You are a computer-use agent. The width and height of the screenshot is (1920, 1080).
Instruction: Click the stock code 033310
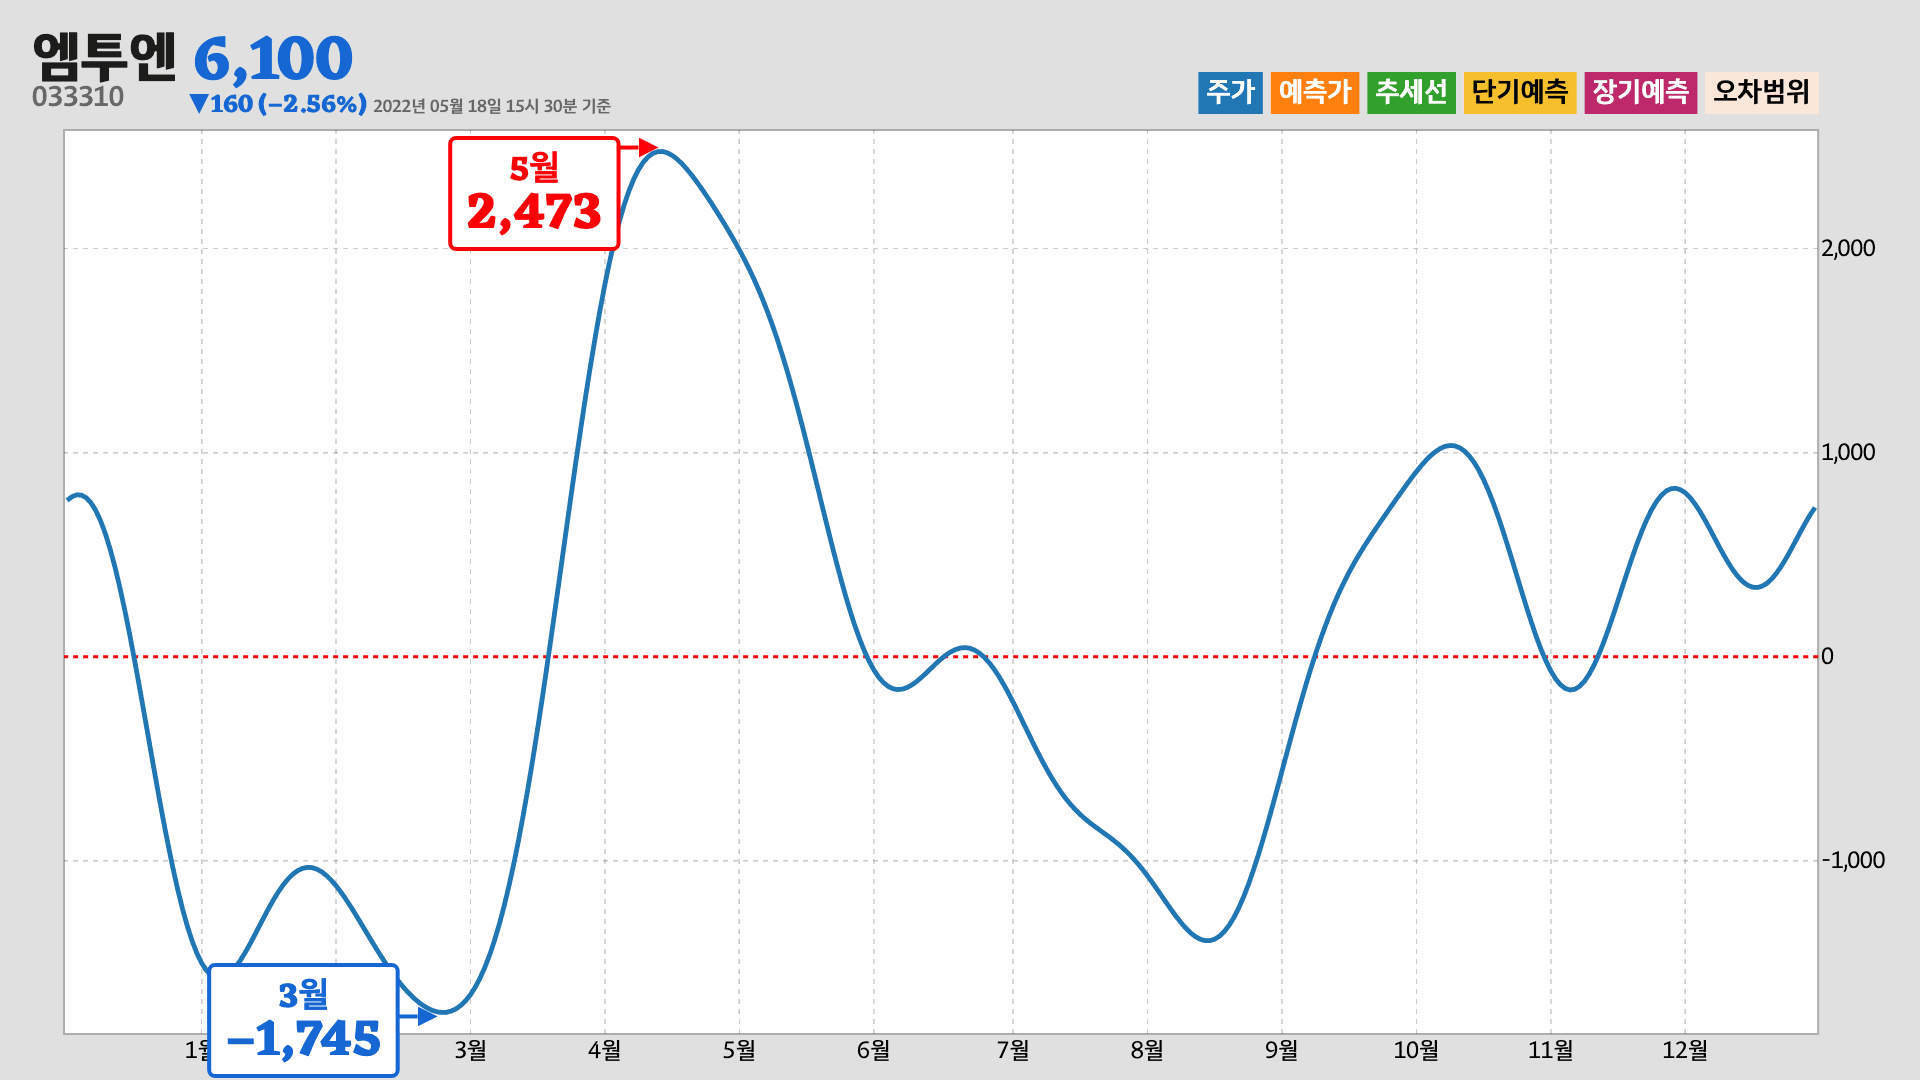pyautogui.click(x=78, y=97)
